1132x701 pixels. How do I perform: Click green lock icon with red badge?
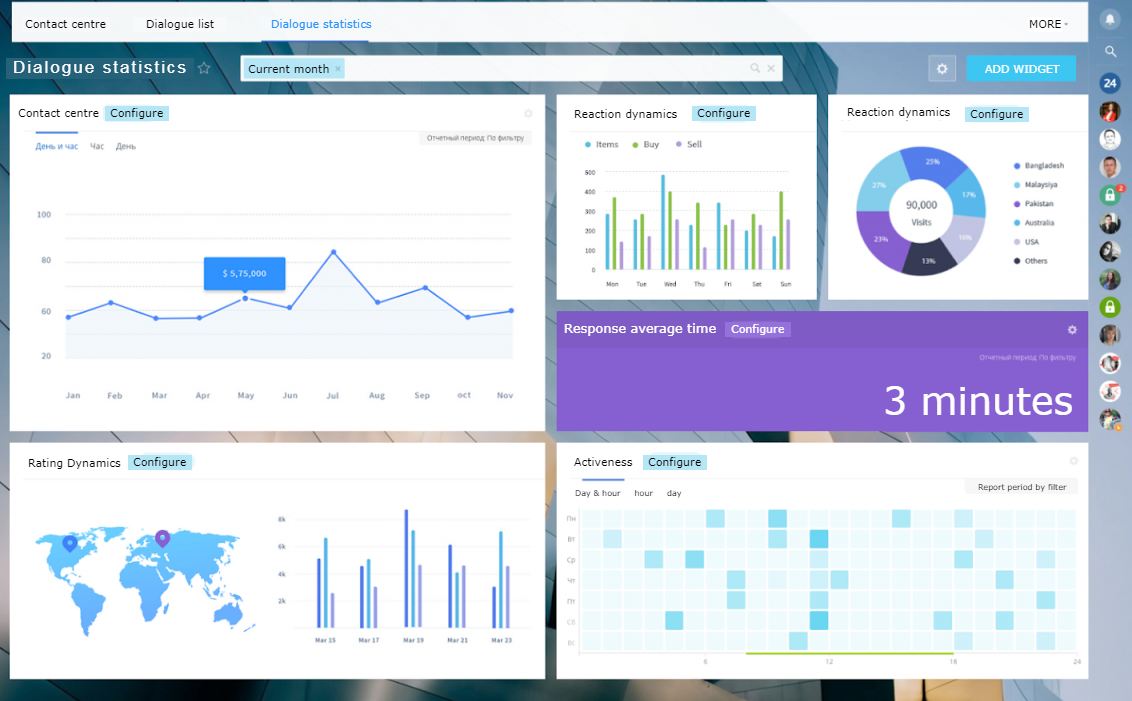[1110, 195]
